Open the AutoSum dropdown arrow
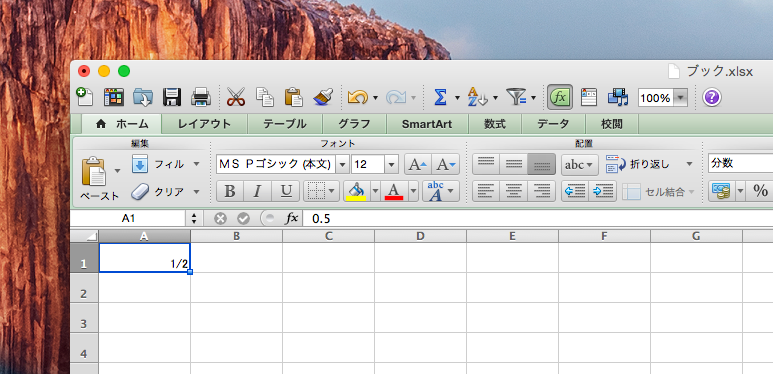The image size is (773, 374). (x=457, y=98)
